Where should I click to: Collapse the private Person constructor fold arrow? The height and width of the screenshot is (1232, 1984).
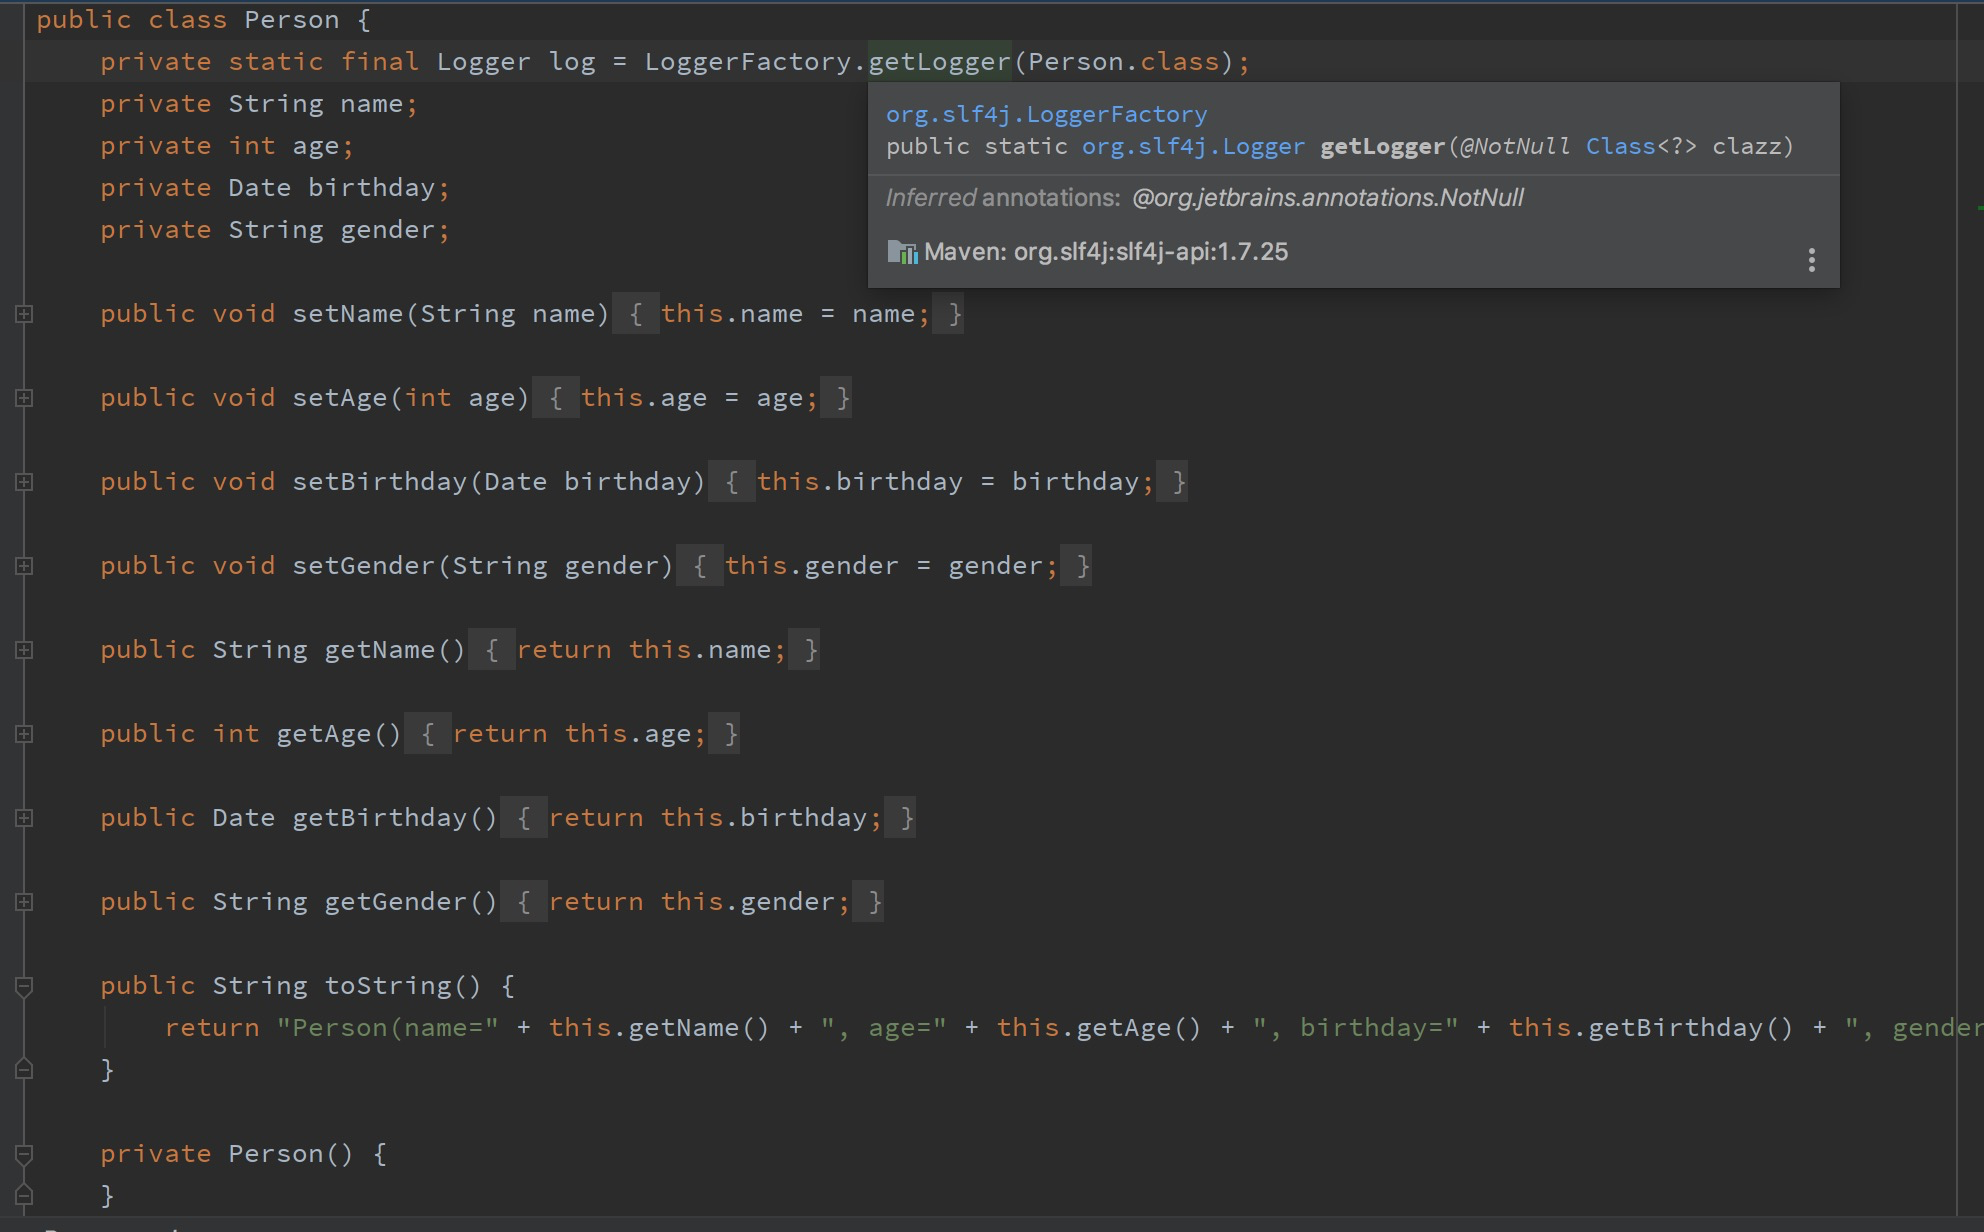24,1154
